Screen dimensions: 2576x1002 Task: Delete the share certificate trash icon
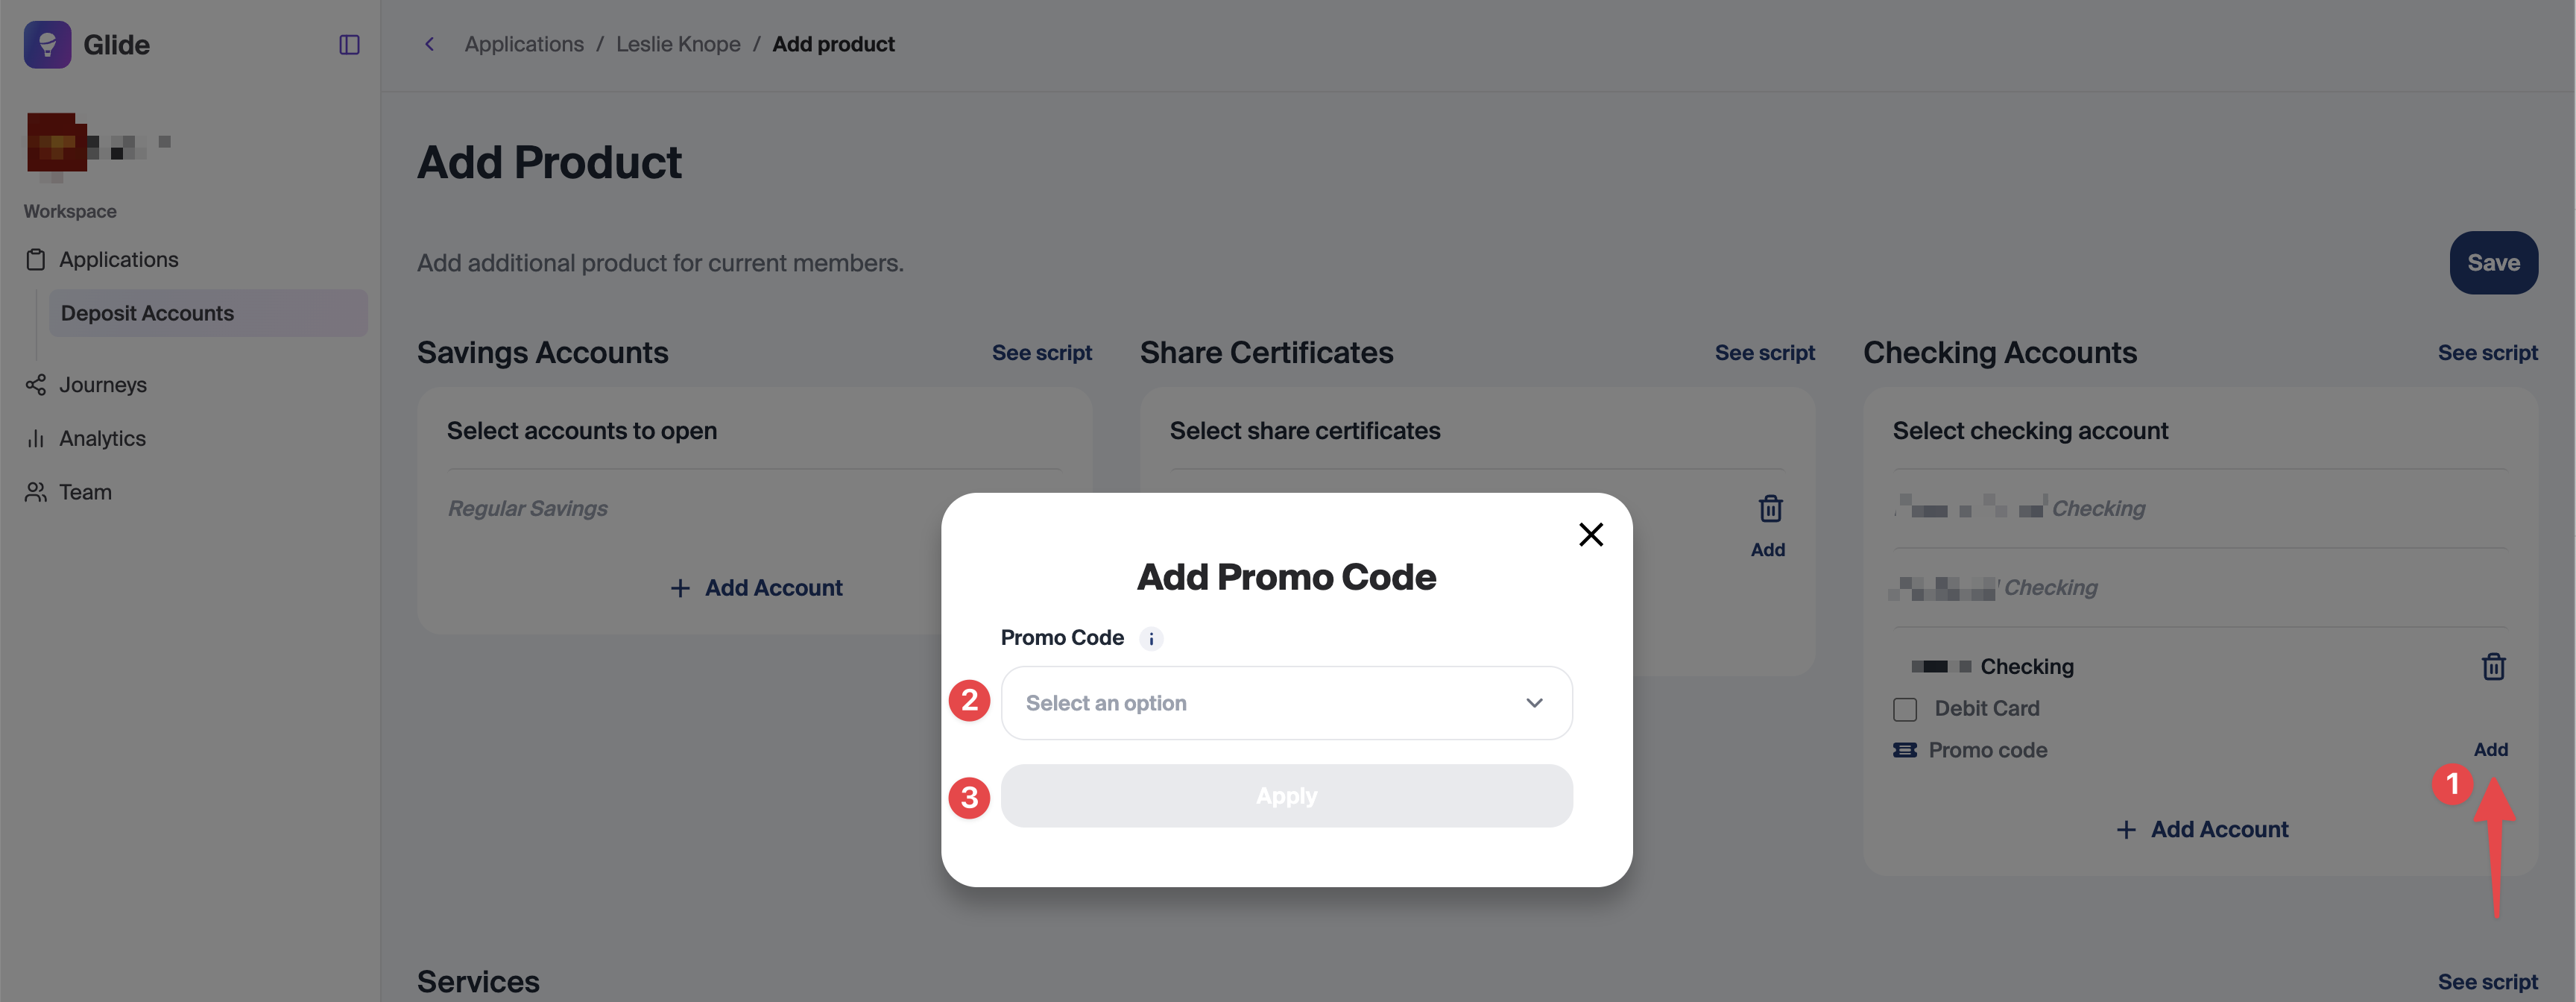[x=1770, y=509]
